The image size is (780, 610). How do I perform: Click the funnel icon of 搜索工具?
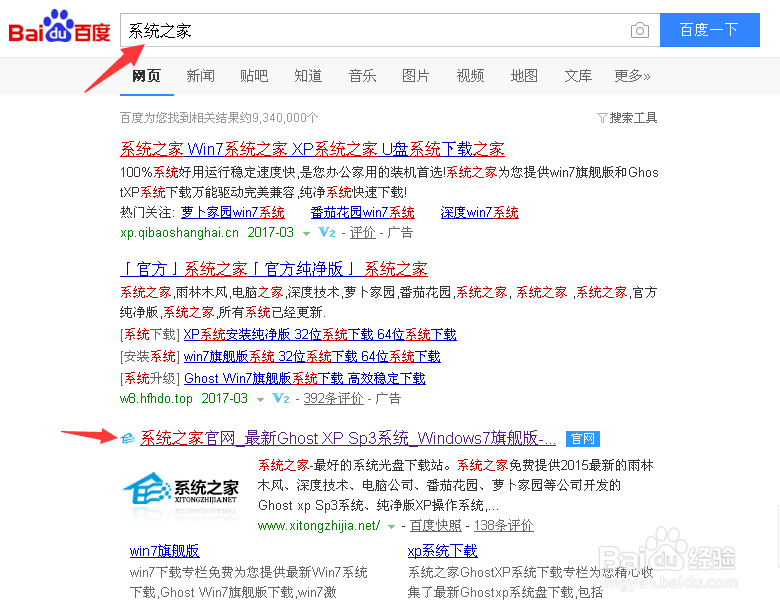tap(602, 118)
